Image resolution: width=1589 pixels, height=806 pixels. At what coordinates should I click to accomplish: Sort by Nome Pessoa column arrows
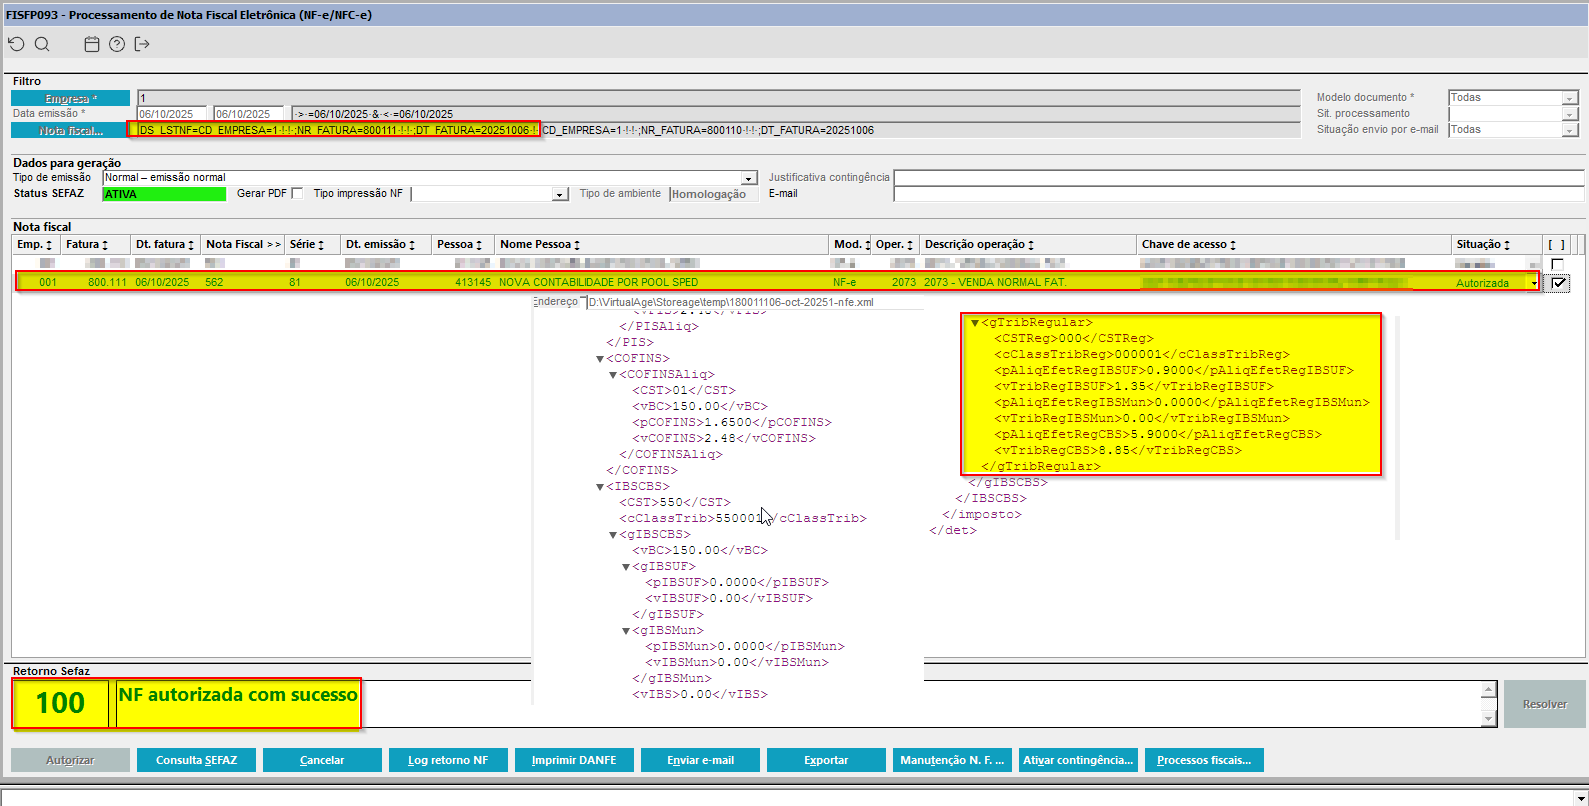click(577, 245)
